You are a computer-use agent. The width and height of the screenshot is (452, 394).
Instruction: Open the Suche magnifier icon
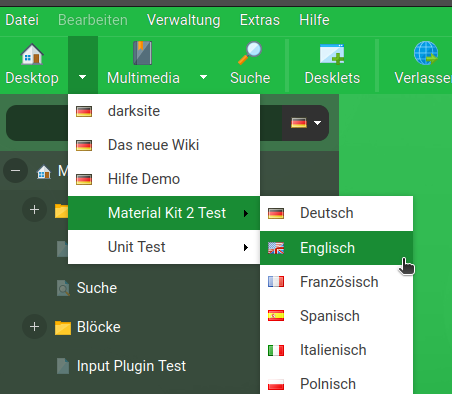point(250,53)
